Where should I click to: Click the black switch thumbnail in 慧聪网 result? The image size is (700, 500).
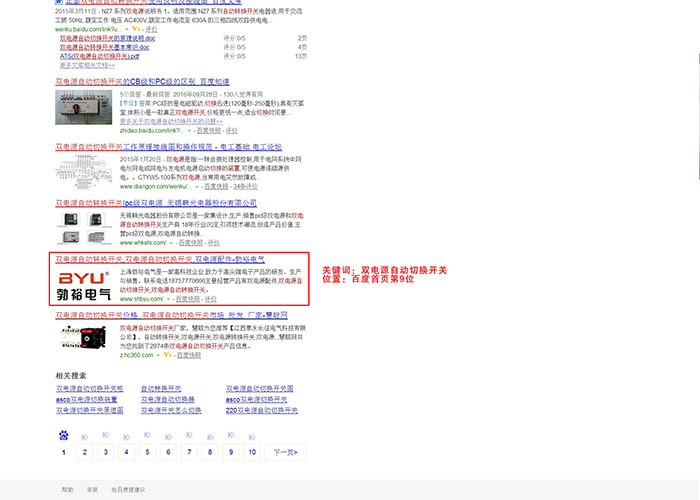pyautogui.click(x=83, y=338)
